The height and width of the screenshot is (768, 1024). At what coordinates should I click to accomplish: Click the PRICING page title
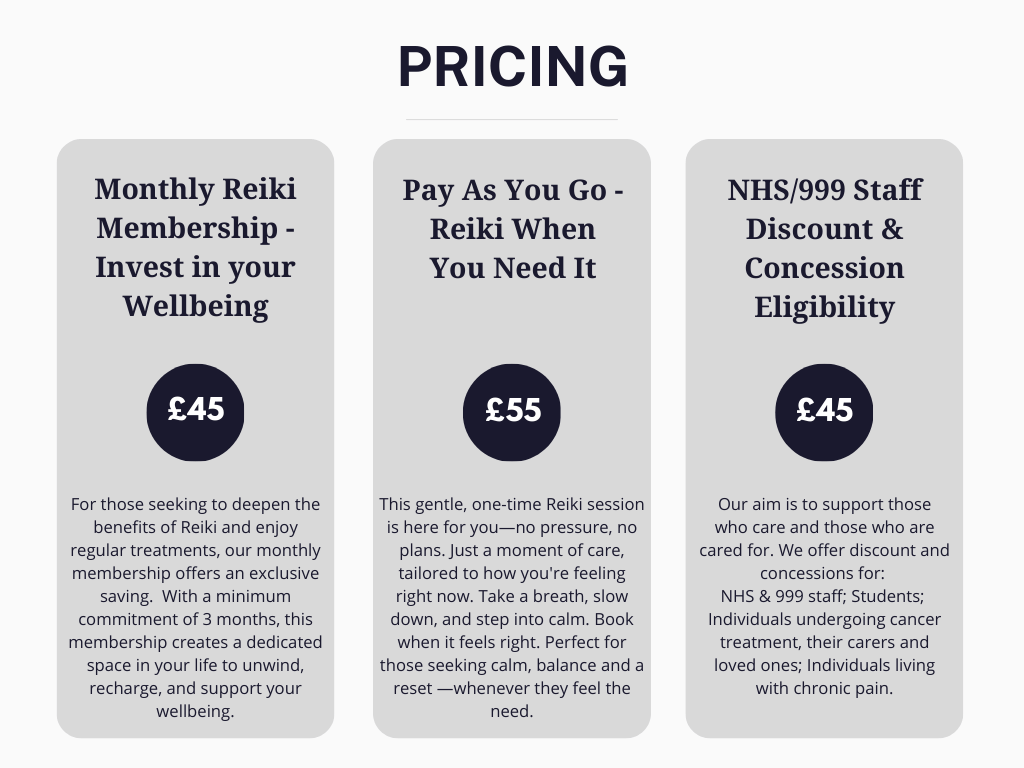(512, 67)
